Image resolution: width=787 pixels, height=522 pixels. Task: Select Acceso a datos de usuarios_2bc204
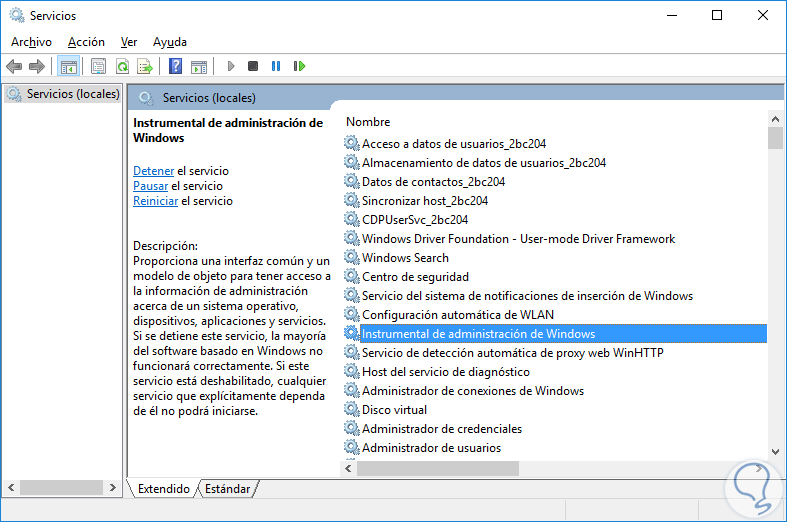454,144
